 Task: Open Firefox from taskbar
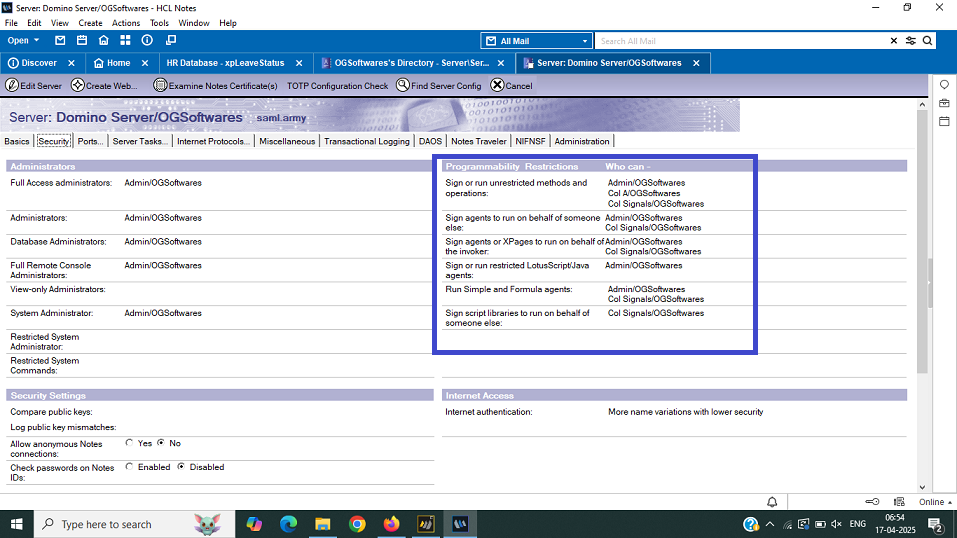click(391, 524)
